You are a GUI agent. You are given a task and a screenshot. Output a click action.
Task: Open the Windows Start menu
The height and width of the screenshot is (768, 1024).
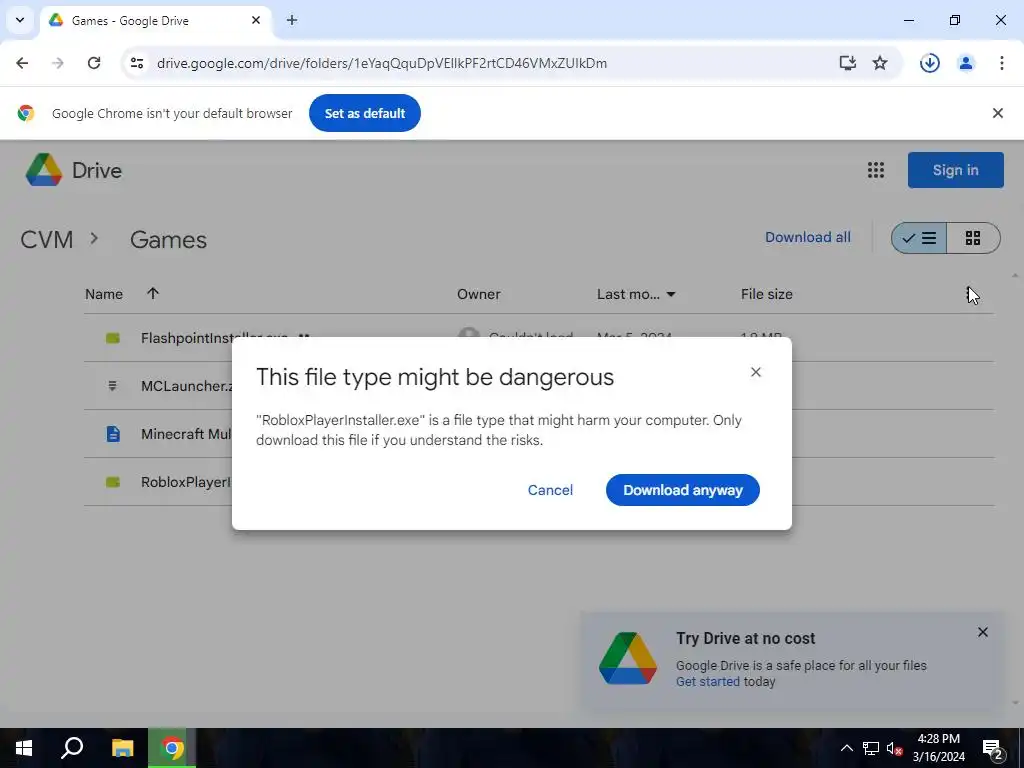coord(24,748)
